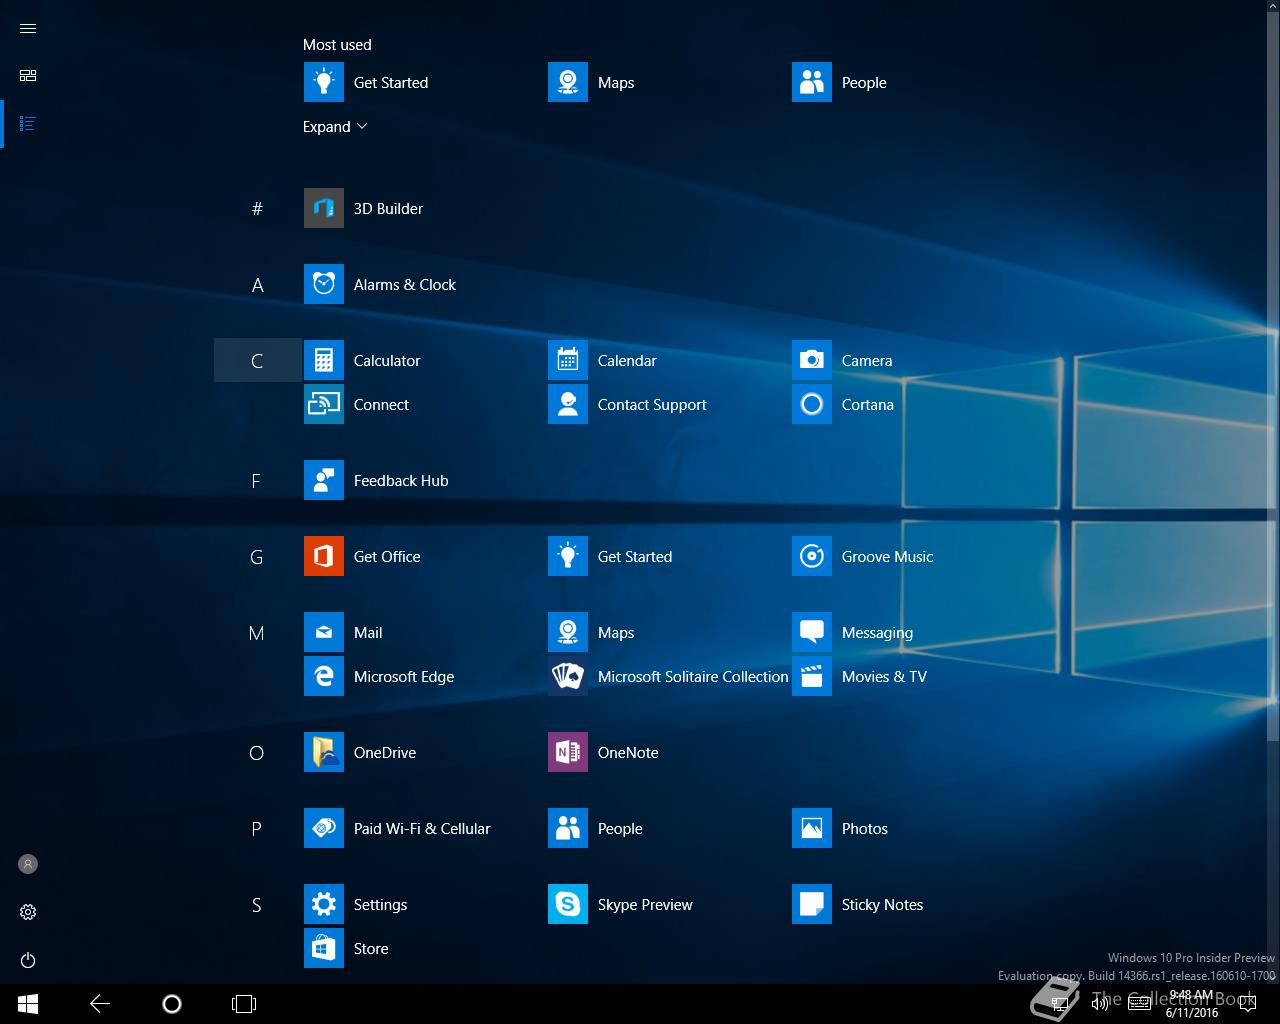Open Settings gear in left sidebar
This screenshot has width=1280, height=1024.
28,912
